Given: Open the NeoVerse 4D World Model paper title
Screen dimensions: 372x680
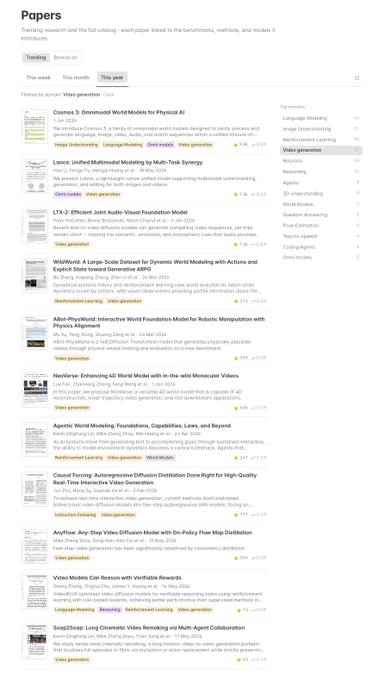Looking at the screenshot, I should pyautogui.click(x=146, y=376).
